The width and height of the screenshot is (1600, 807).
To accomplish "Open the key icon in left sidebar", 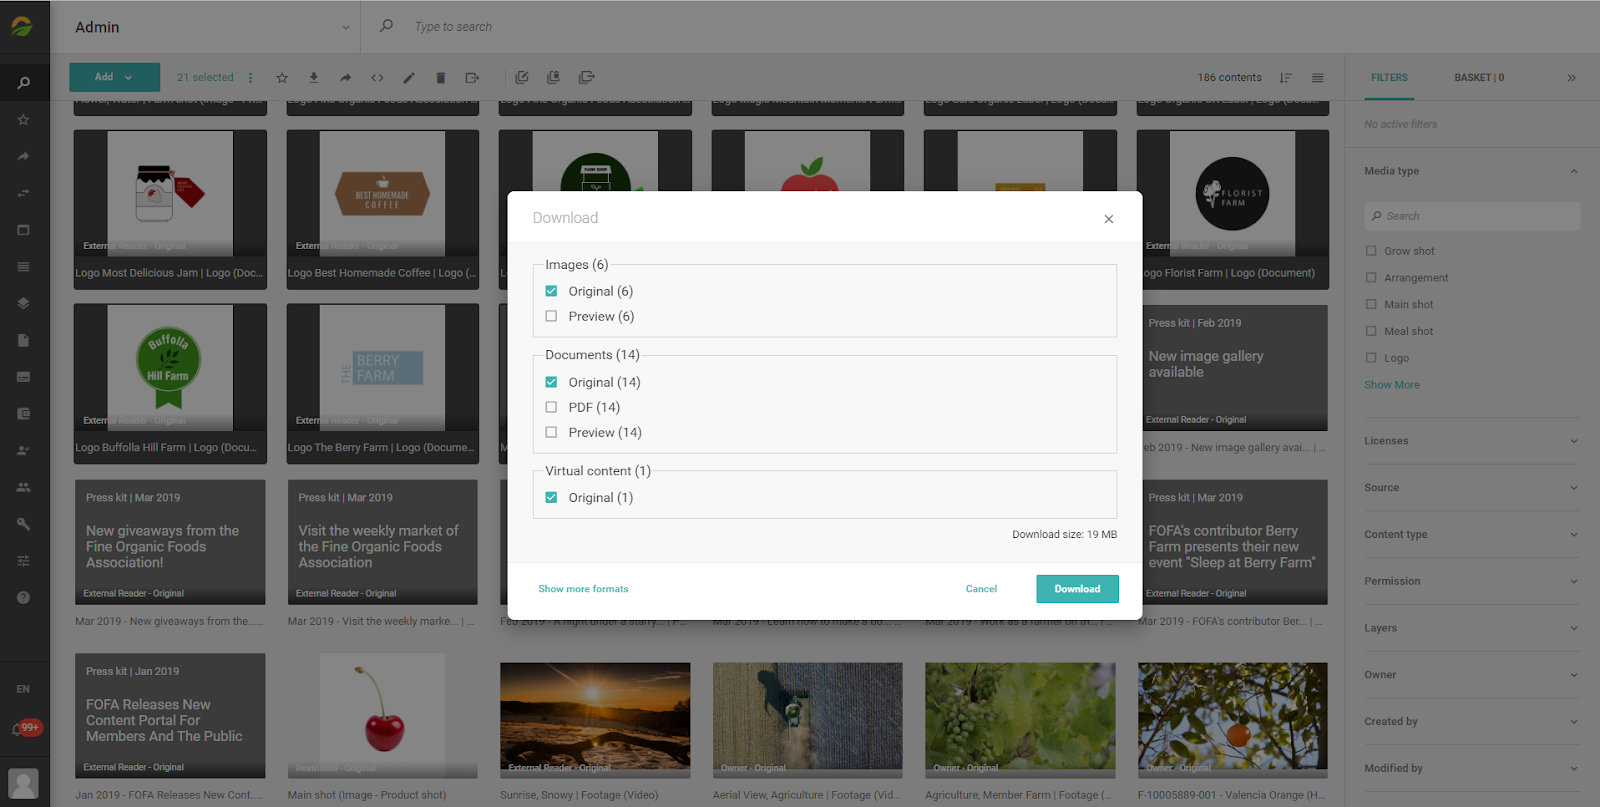I will pos(23,524).
